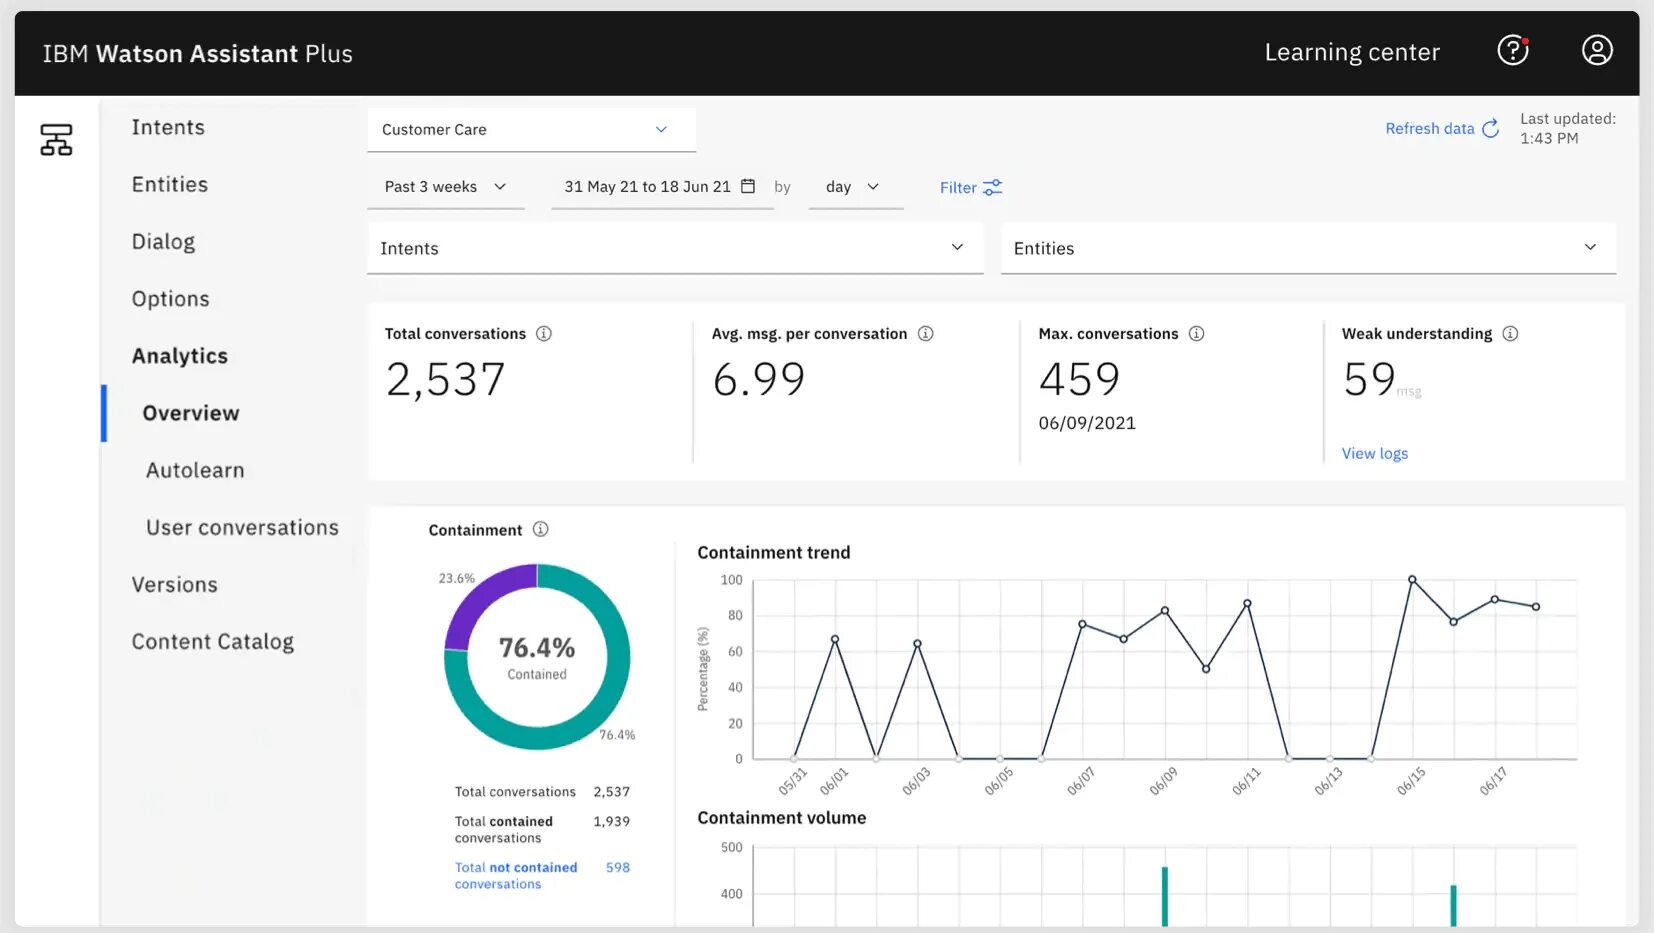The width and height of the screenshot is (1654, 933).
Task: Open the Versions section
Action: coord(175,584)
